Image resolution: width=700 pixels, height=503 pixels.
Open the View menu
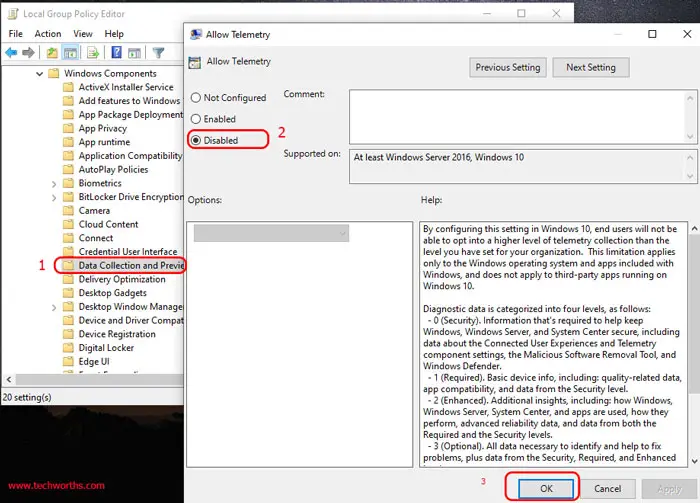coord(84,33)
